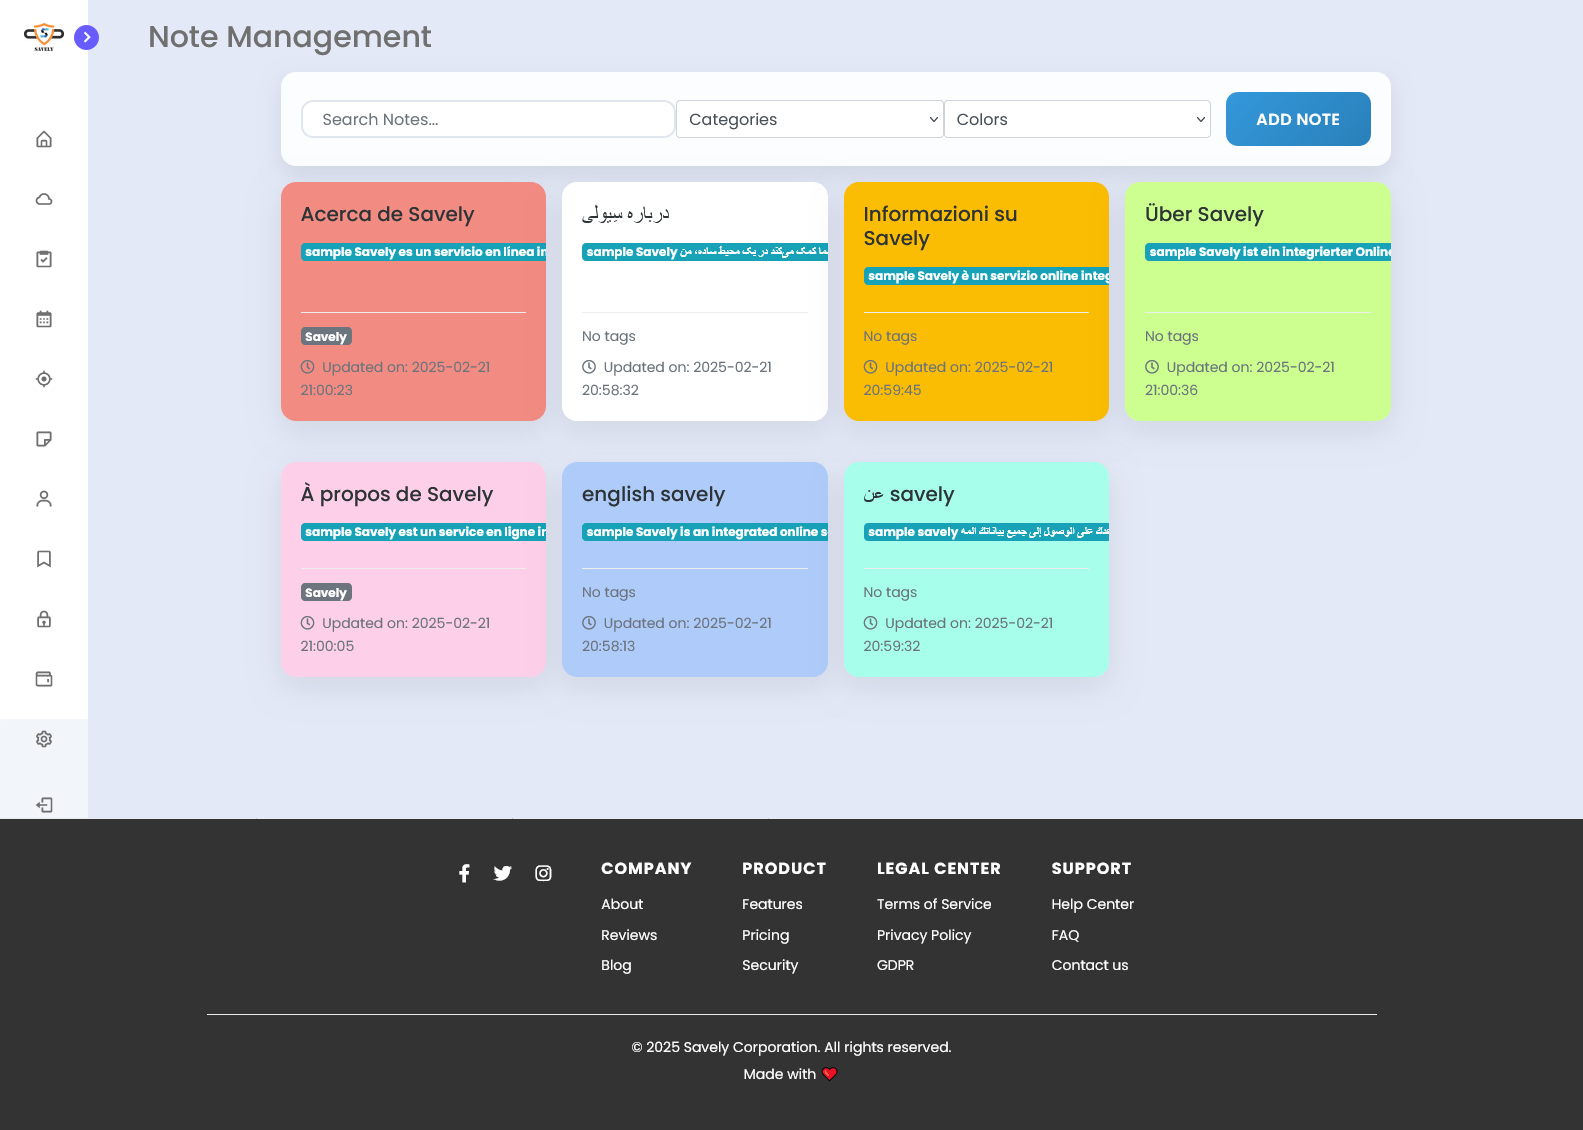This screenshot has width=1583, height=1130.
Task: Click the Search Notes input field
Action: tap(487, 119)
